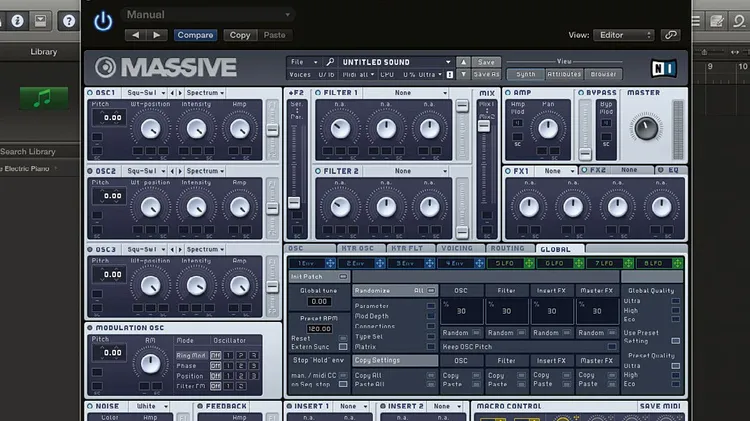Image resolution: width=750 pixels, height=421 pixels.
Task: Enable Extern Sync checkbox
Action: click(x=343, y=347)
